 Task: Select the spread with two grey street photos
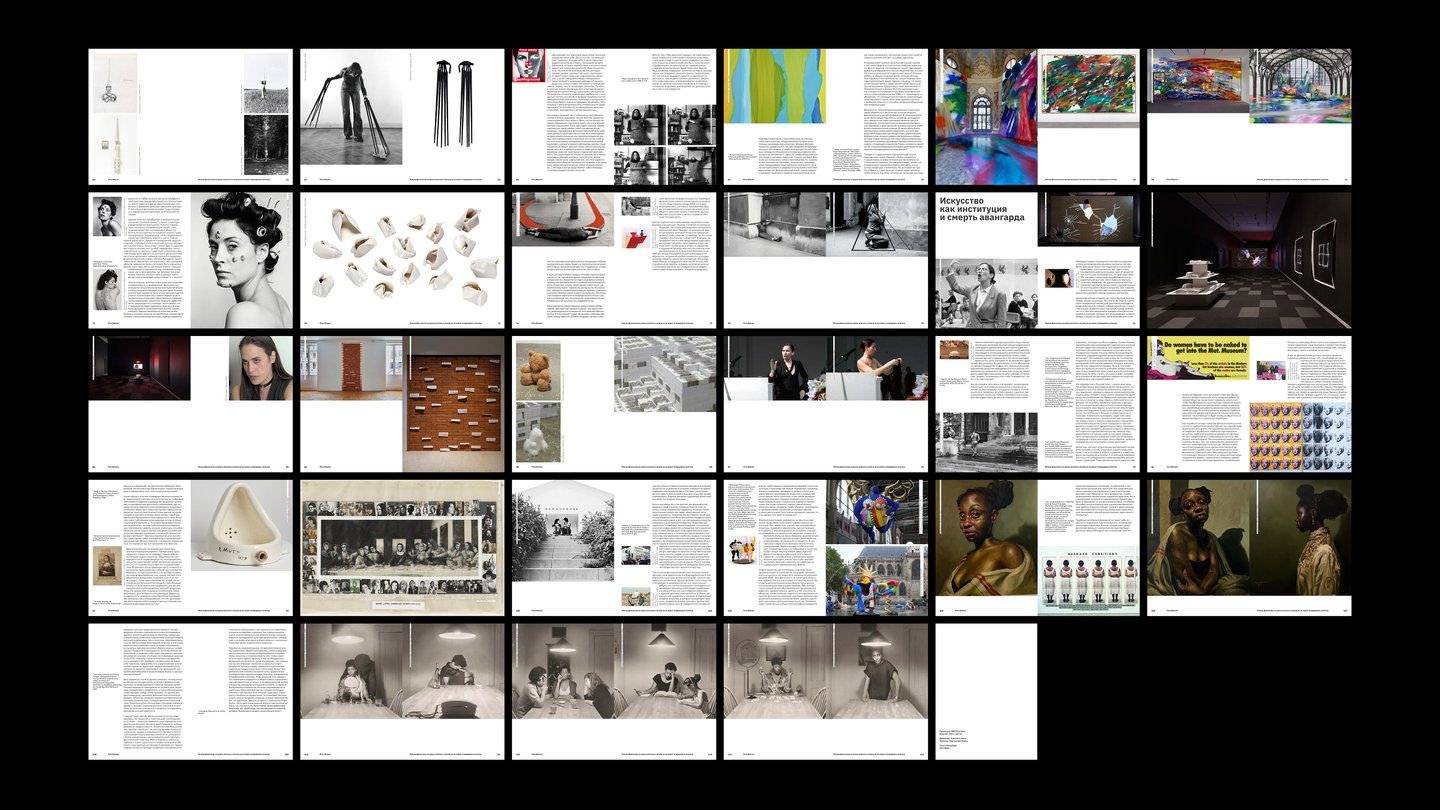click(826, 260)
